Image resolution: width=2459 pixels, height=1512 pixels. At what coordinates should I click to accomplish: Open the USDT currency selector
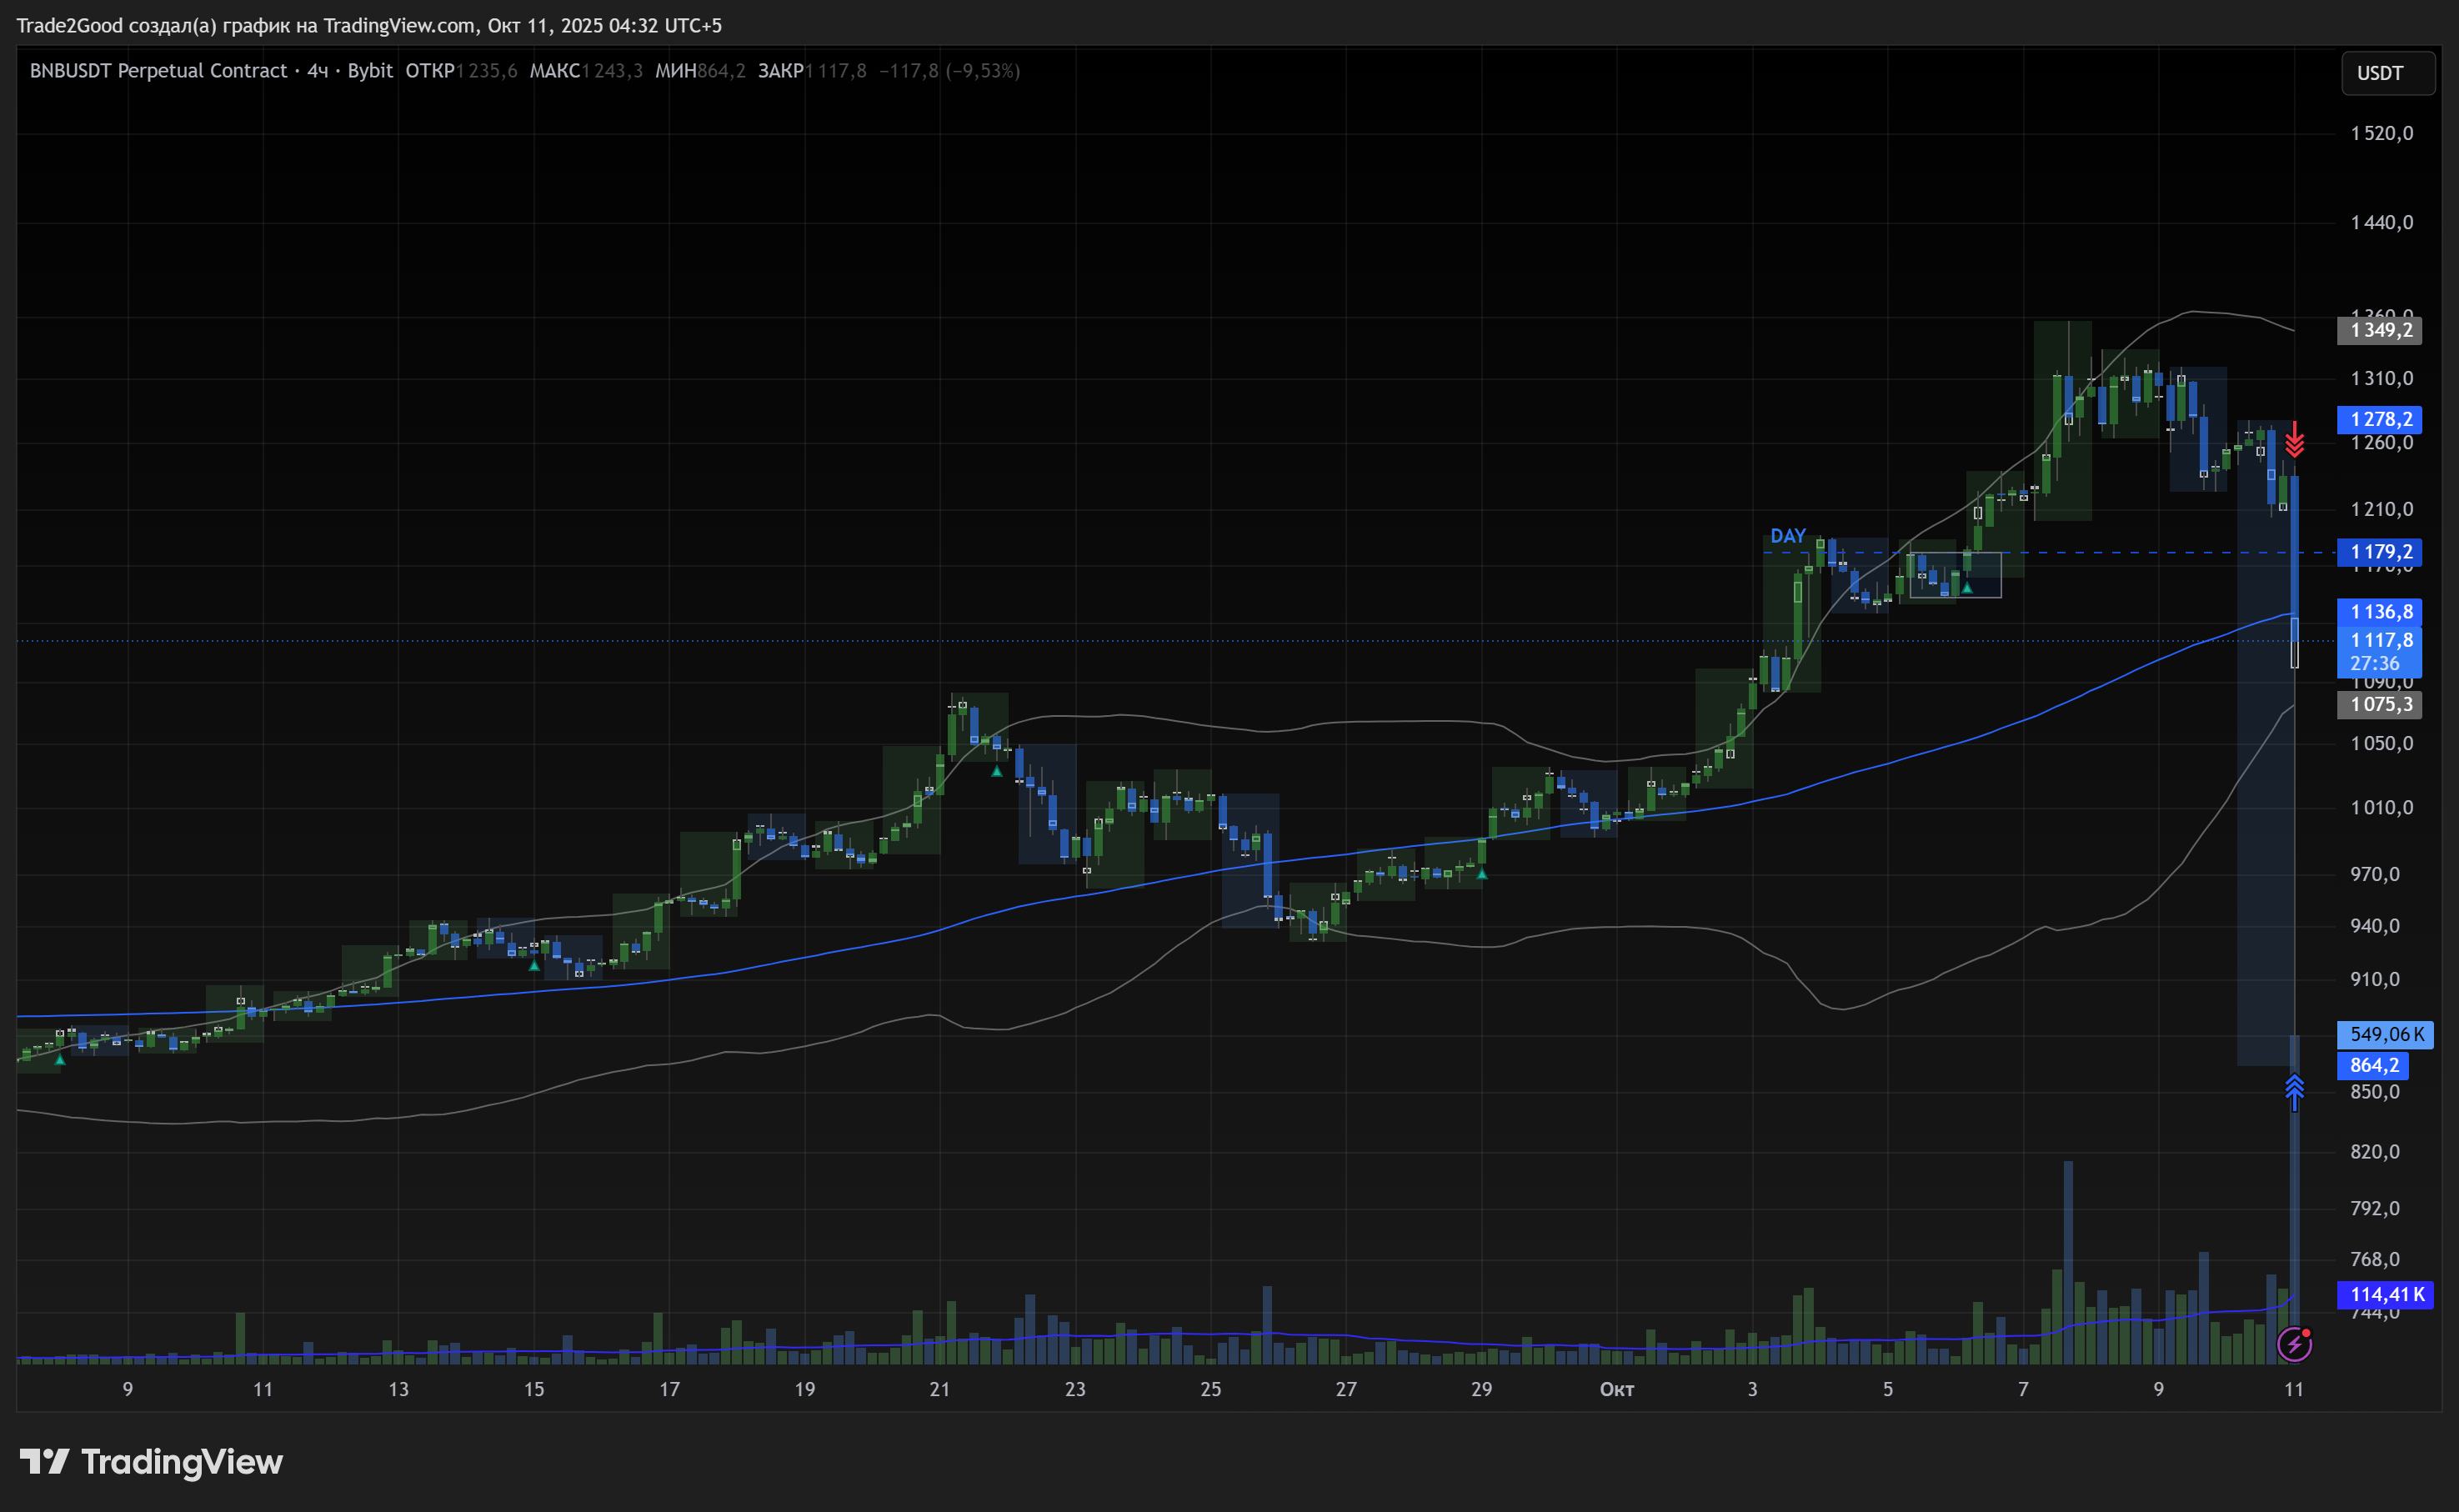click(2387, 73)
